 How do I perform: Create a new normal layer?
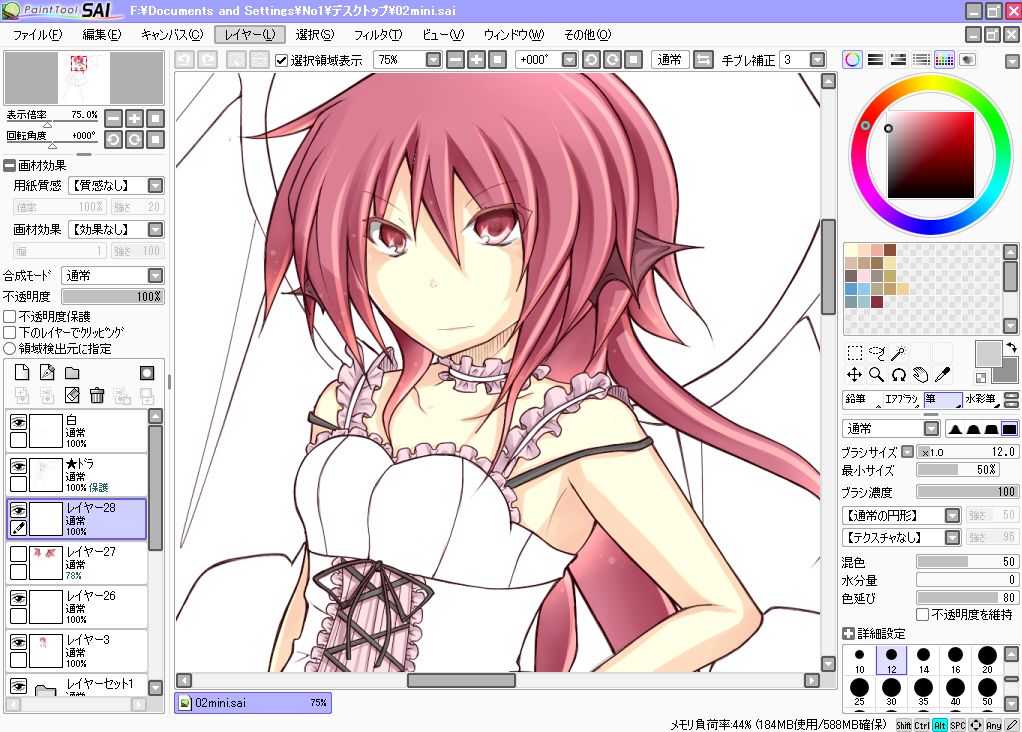click(22, 373)
